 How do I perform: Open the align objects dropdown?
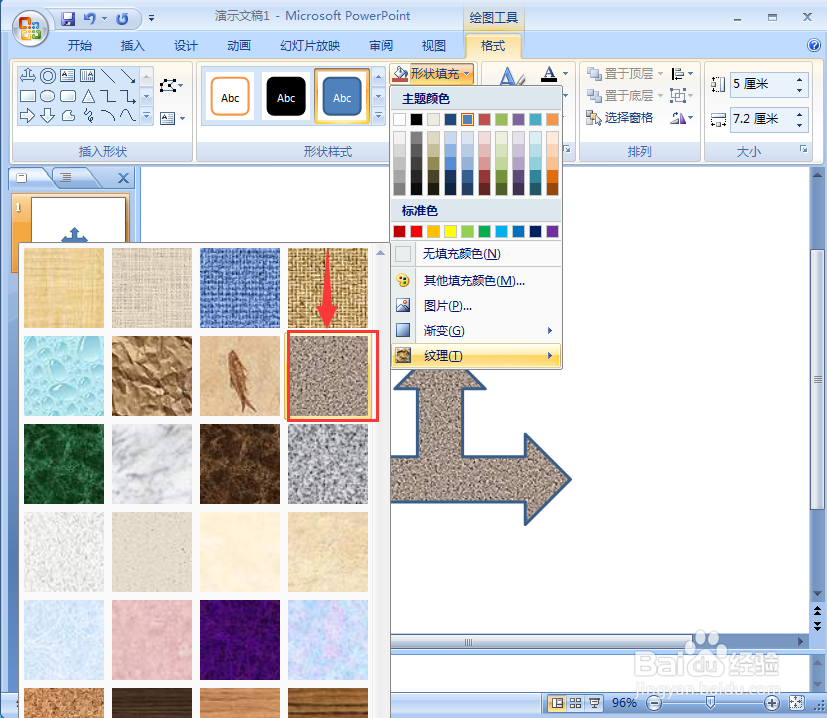tap(682, 73)
